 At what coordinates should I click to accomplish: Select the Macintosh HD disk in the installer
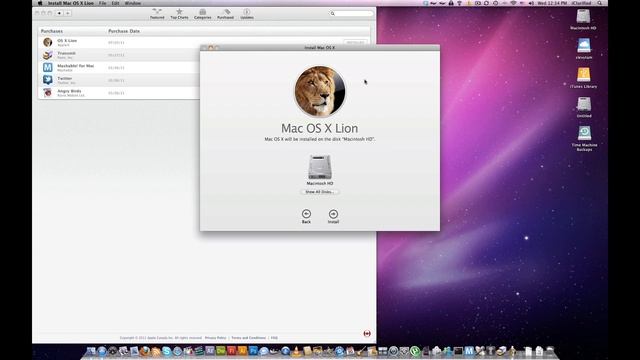(x=320, y=169)
